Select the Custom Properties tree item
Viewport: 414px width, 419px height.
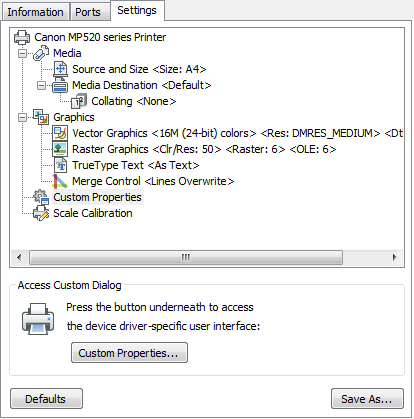(97, 197)
